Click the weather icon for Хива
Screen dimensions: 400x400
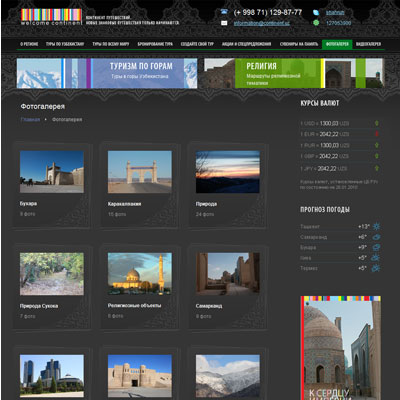coord(376,258)
